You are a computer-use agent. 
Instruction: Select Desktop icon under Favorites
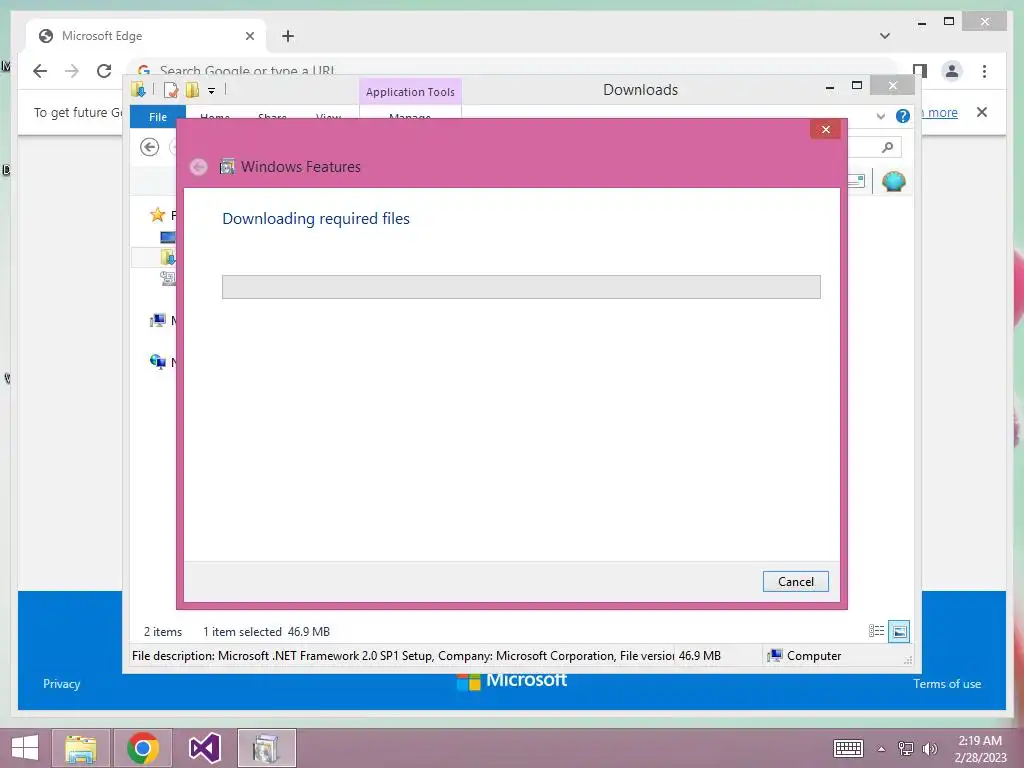click(x=167, y=236)
